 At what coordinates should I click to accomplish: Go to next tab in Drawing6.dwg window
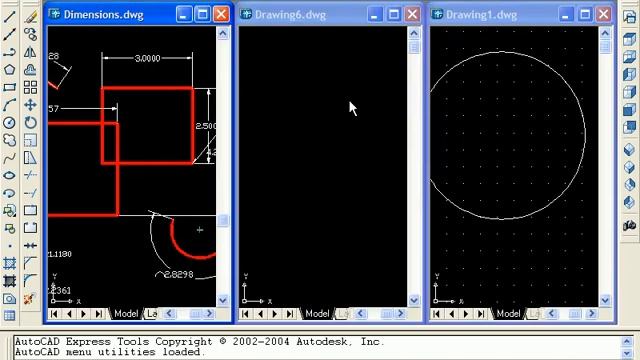pyautogui.click(x=275, y=313)
